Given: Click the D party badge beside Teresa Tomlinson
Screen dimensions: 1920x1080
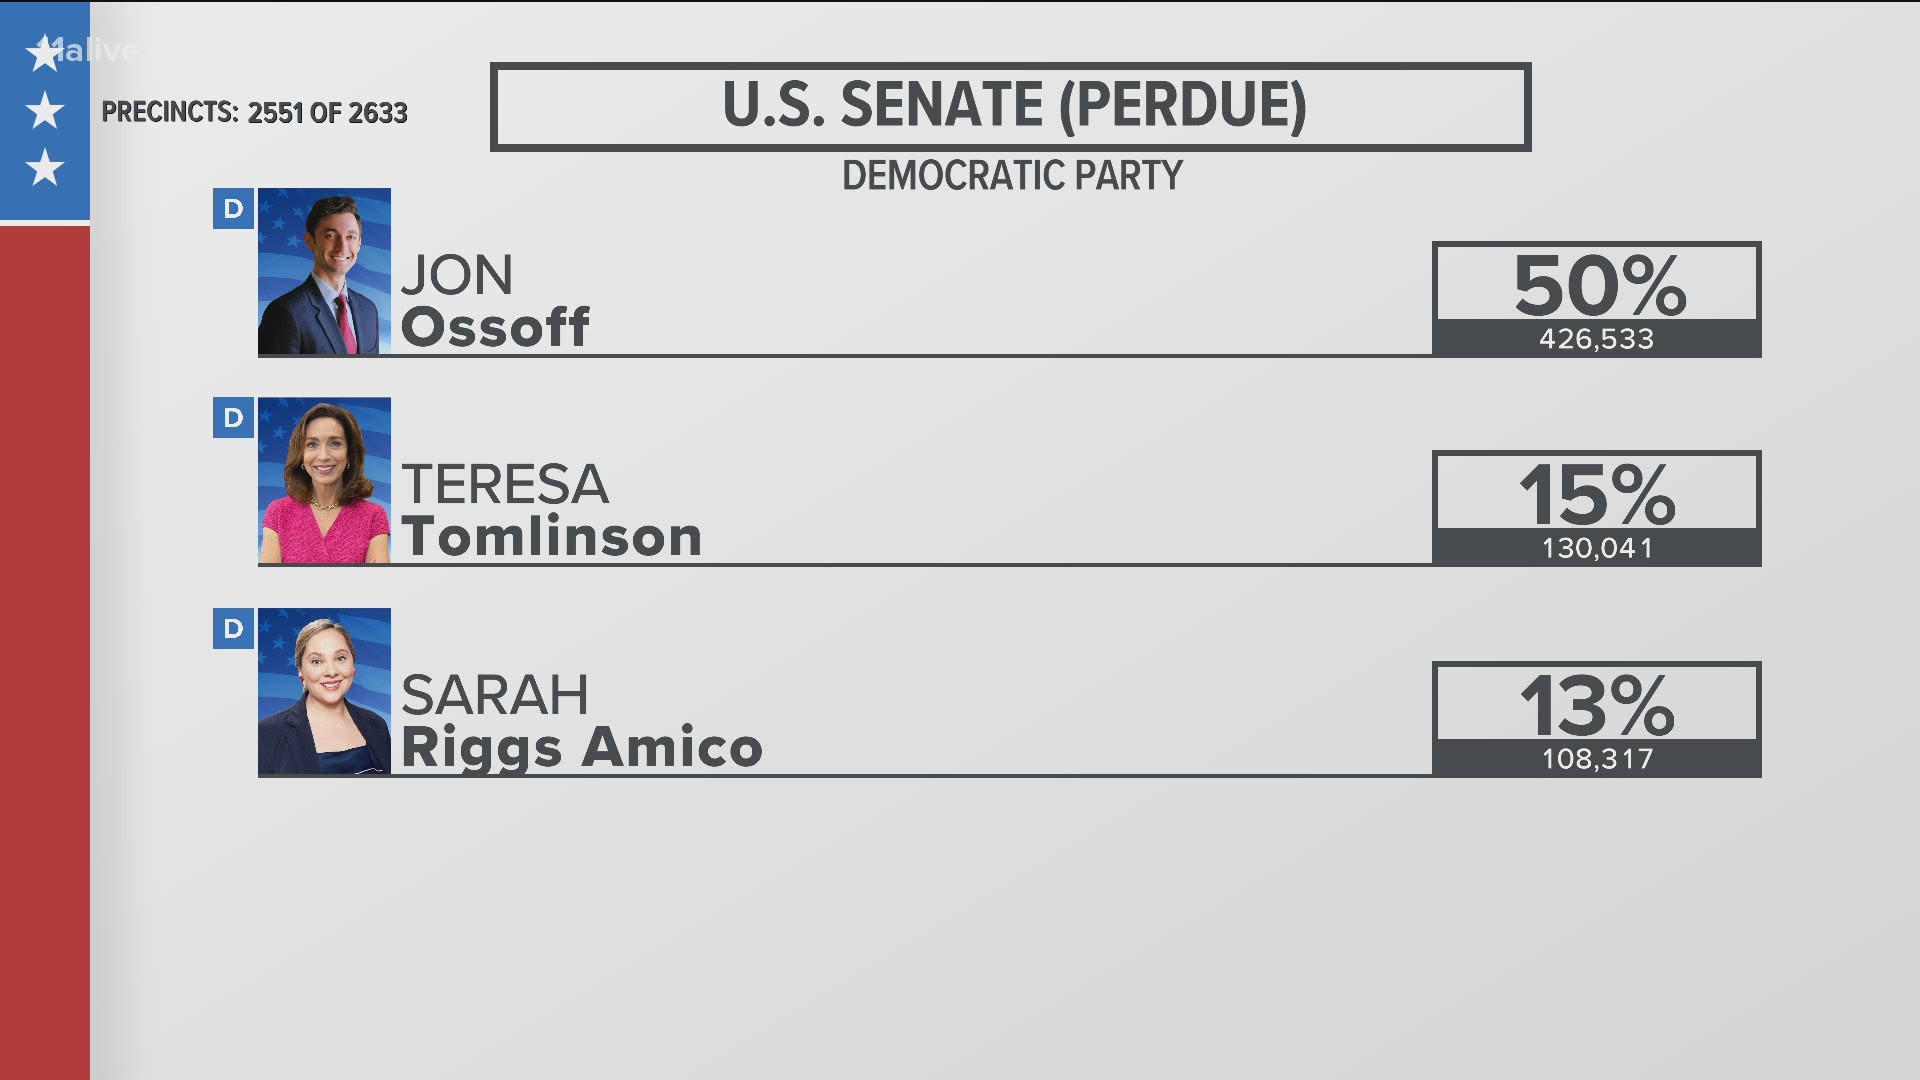Looking at the screenshot, I should (x=233, y=418).
